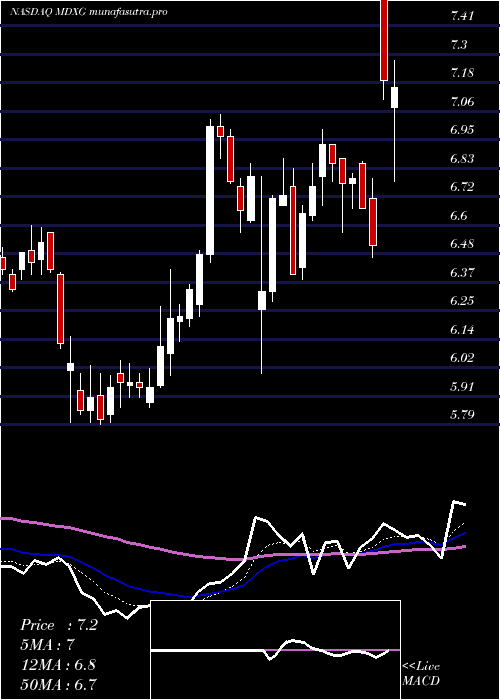The width and height of the screenshot is (500, 700).
Task: Click the last white candlestick near 7.06
Action: pyautogui.click(x=395, y=97)
